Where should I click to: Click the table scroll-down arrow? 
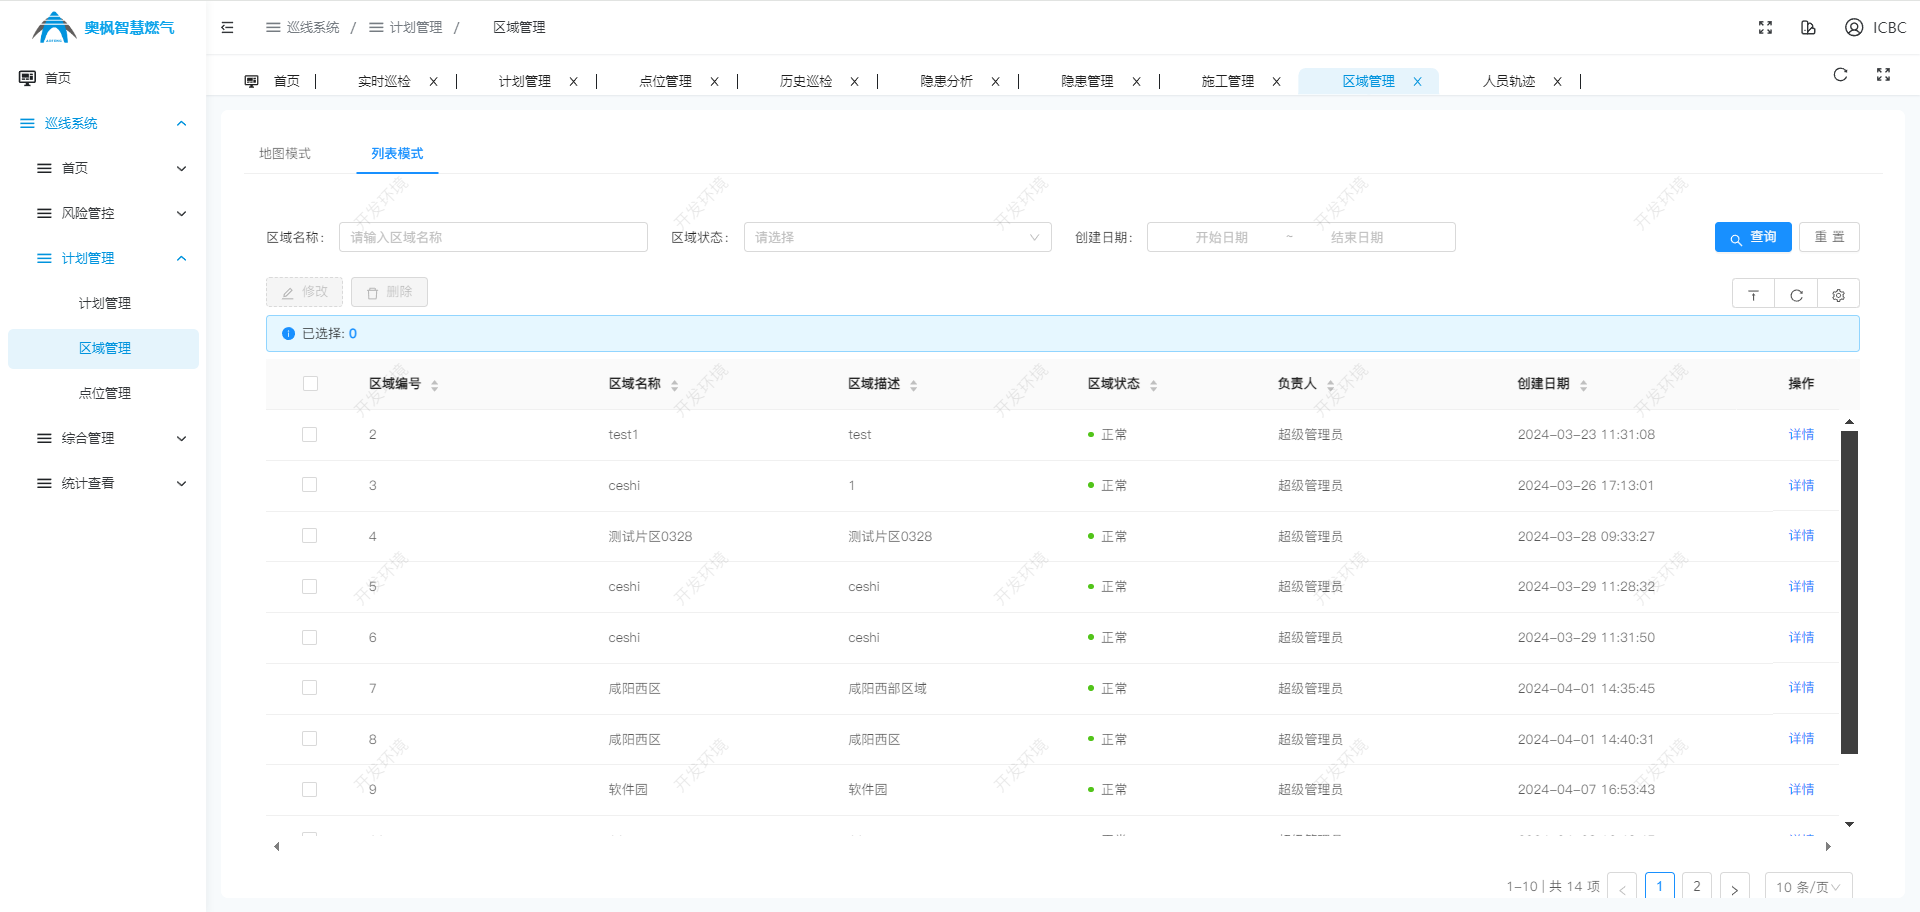click(x=1850, y=825)
